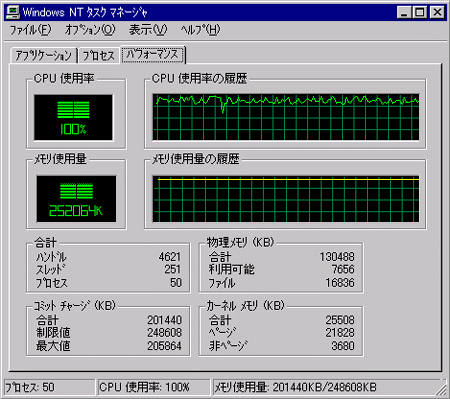Image resolution: width=450 pixels, height=399 pixels.
Task: Click the ハンドル value 4621
Action: coord(169,257)
